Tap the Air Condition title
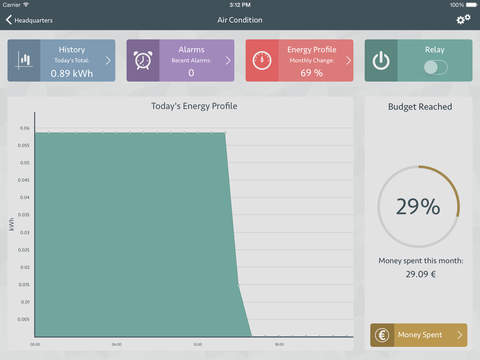The image size is (480, 360). click(240, 20)
